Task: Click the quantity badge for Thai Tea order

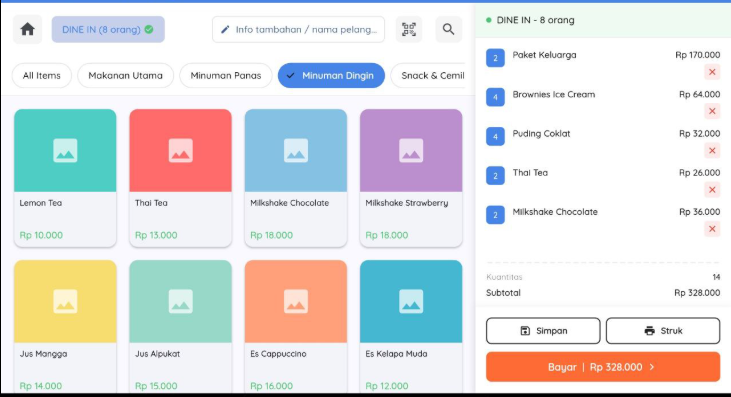Action: point(496,176)
